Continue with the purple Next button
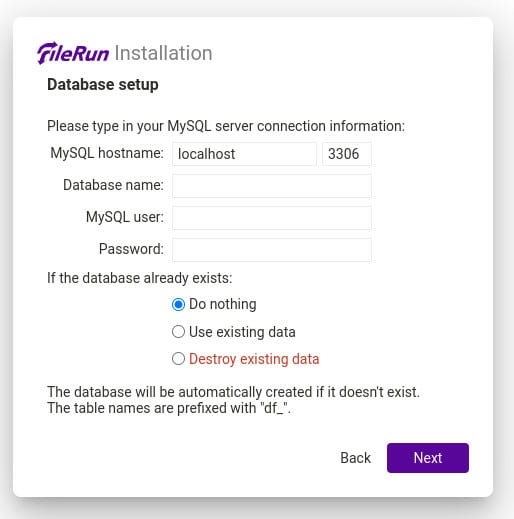The width and height of the screenshot is (514, 519). coord(428,458)
